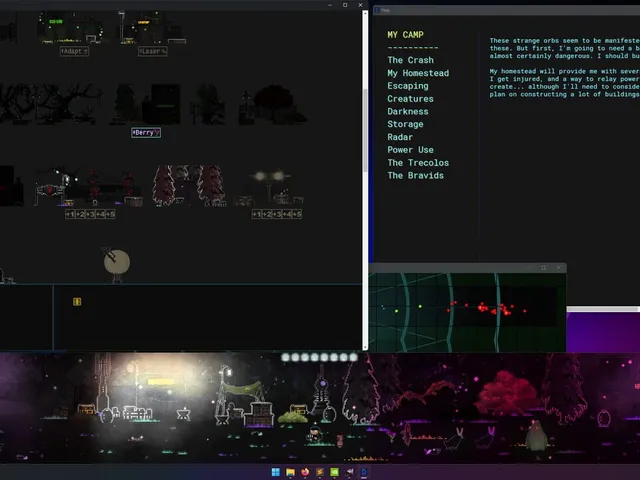Select the building above the Laser label
The image size is (640, 480).
(x=152, y=27)
